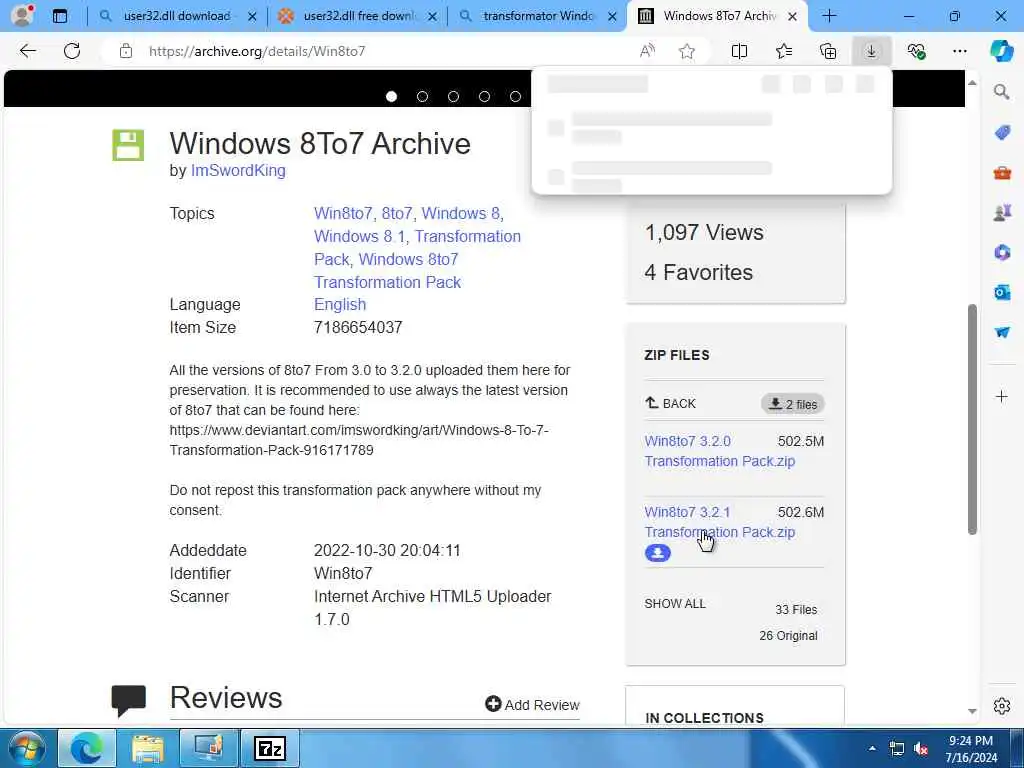The width and height of the screenshot is (1024, 768).
Task: Click BACK in ZIP files list
Action: (671, 404)
